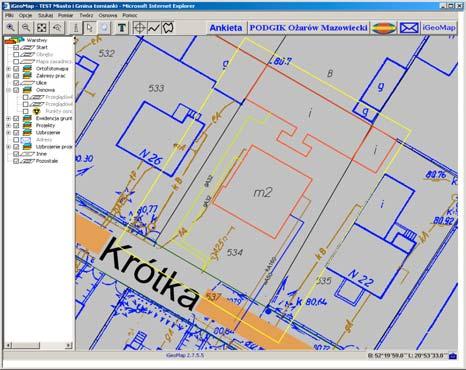466x370 pixels.
Task: Click the Ortofotomapa layer group icon
Action: click(x=27, y=69)
